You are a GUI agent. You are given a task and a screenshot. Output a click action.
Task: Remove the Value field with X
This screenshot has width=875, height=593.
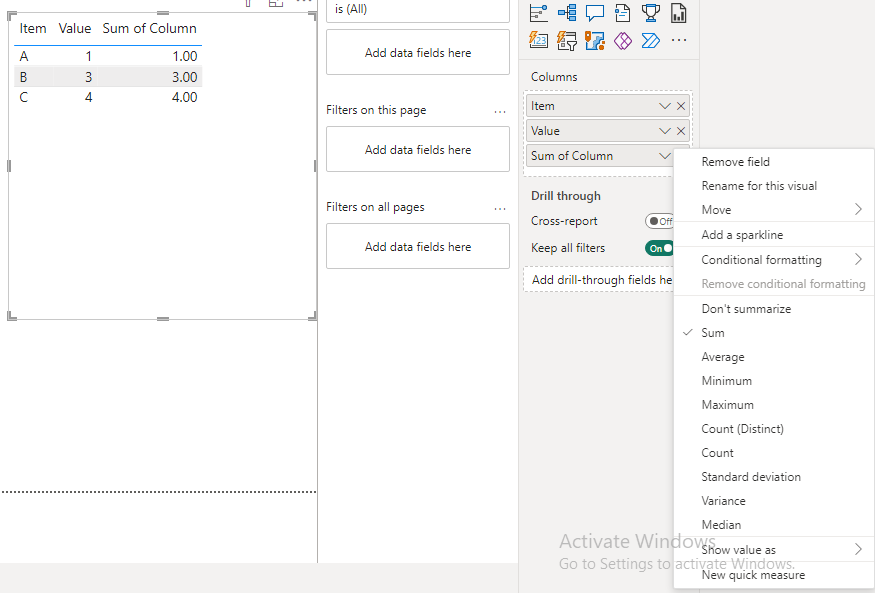(x=681, y=131)
